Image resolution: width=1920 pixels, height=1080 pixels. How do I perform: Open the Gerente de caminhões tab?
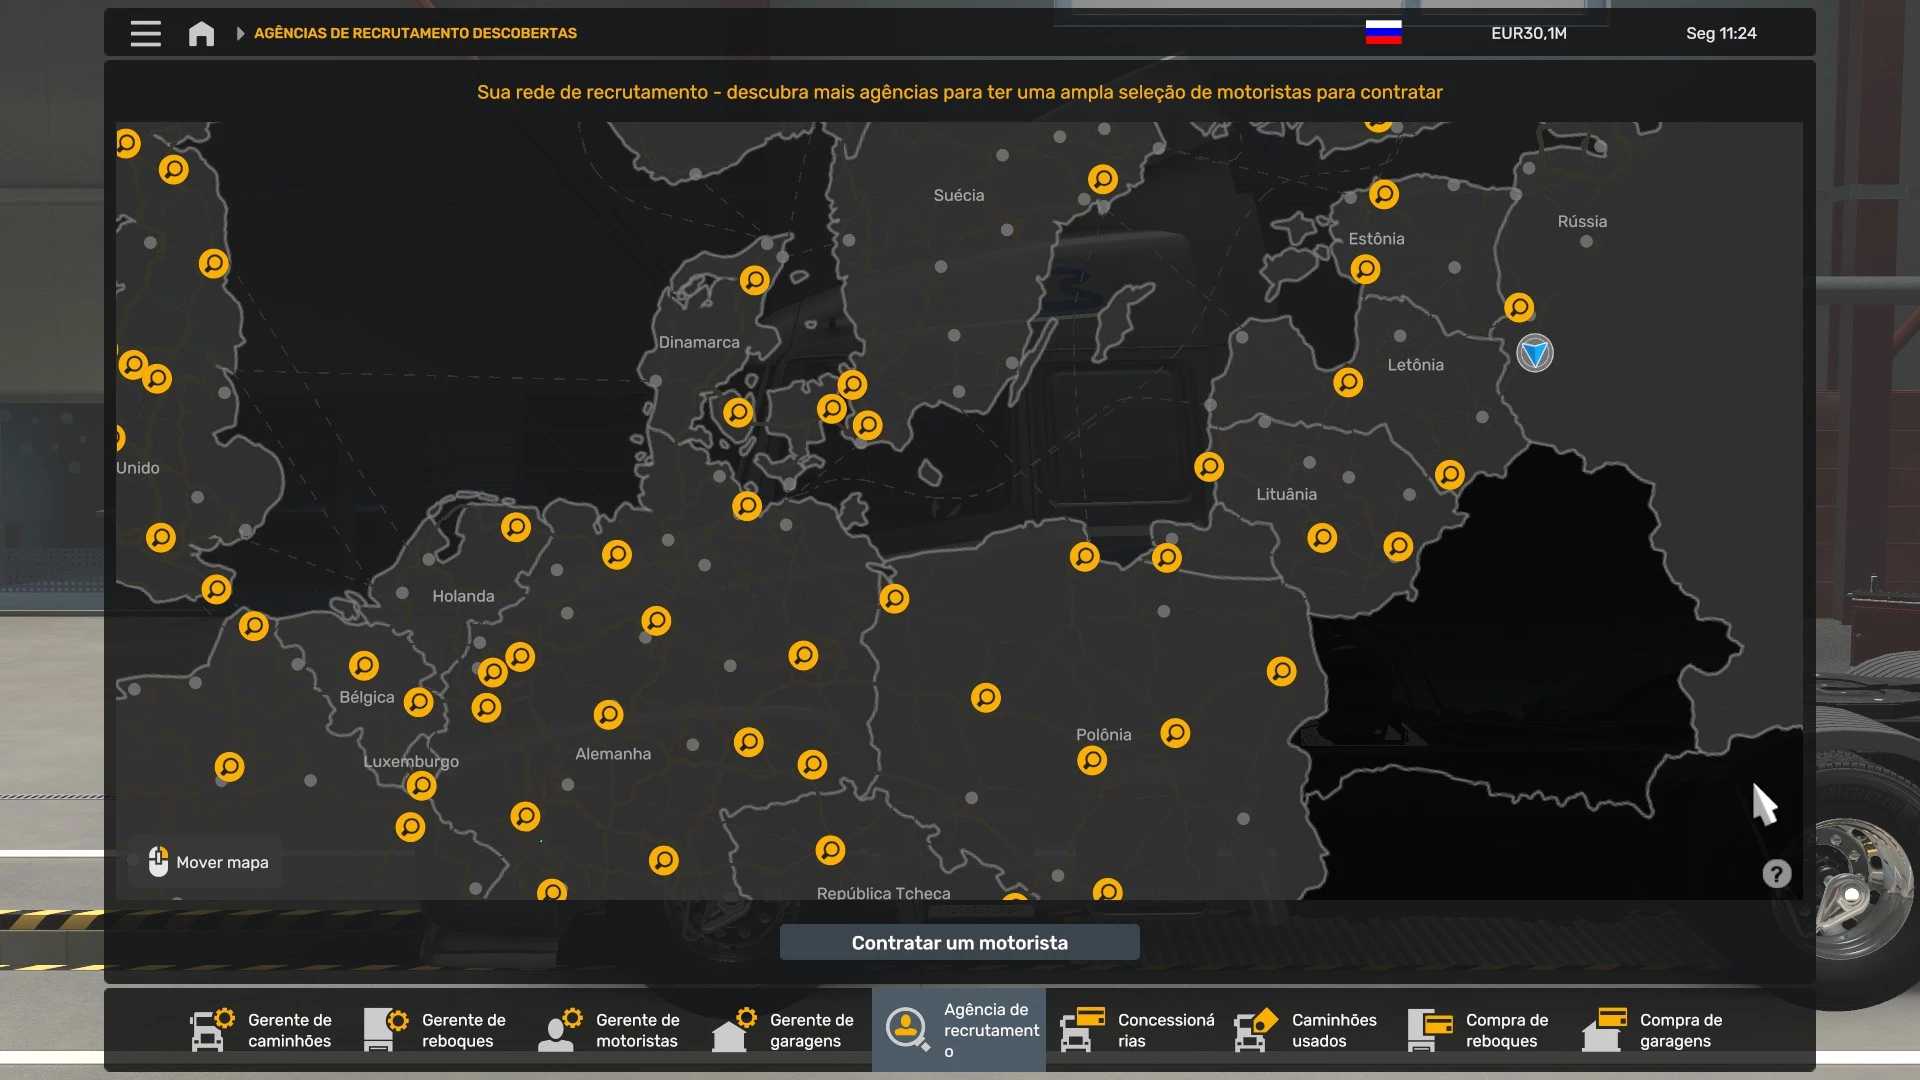pos(262,1030)
